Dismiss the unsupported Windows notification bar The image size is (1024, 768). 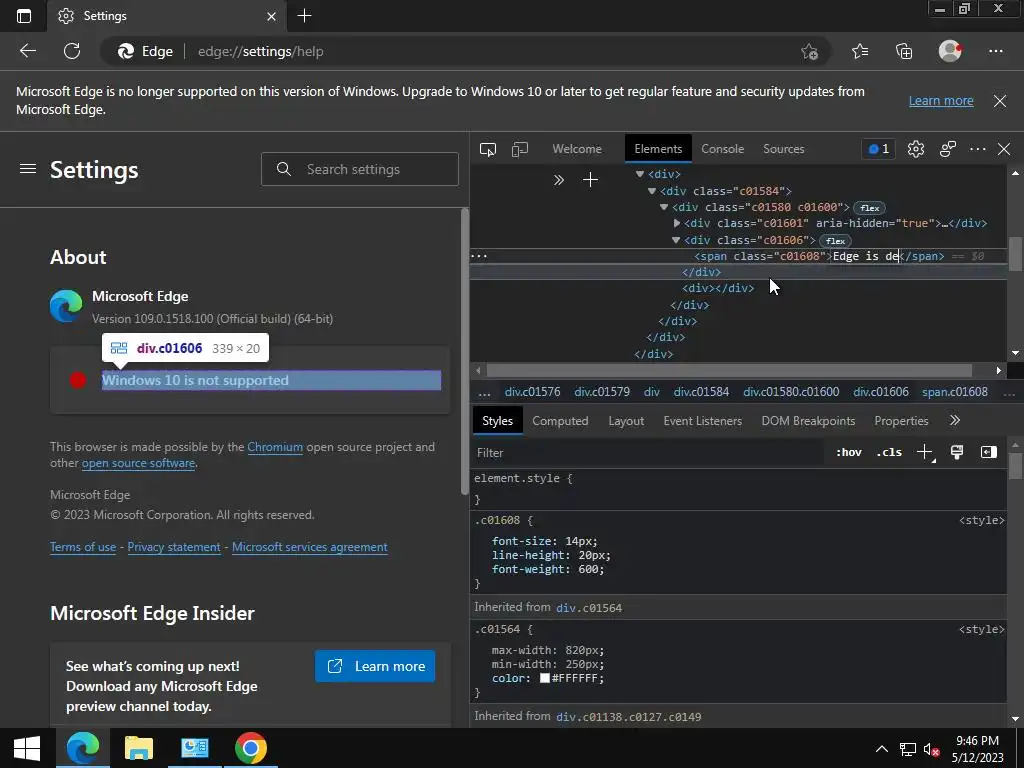pyautogui.click(x=999, y=101)
